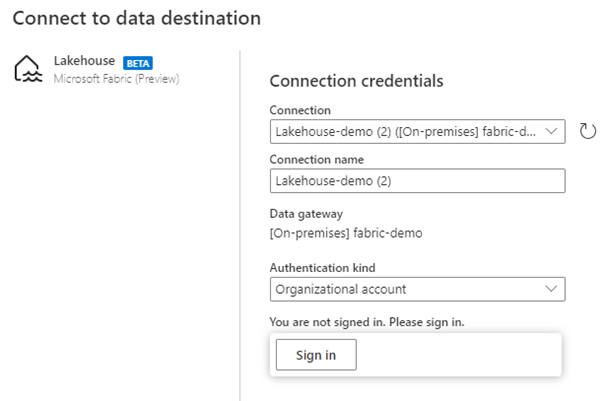Screen dimensions: 605x401
Task: Click the Authentication kind chevron arrow
Action: (551, 289)
